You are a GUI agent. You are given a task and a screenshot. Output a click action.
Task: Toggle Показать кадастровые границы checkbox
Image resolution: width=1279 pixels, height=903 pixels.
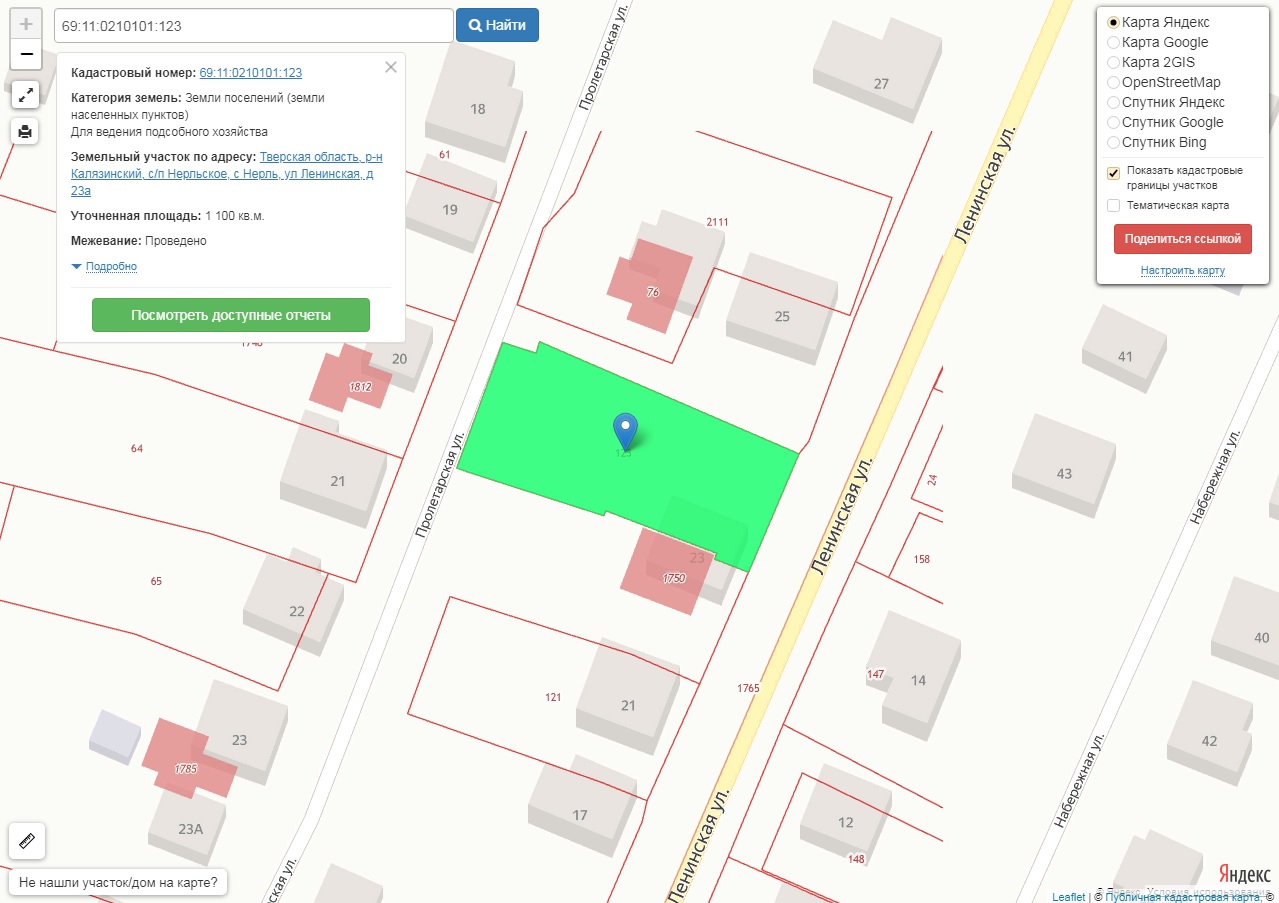click(1113, 173)
